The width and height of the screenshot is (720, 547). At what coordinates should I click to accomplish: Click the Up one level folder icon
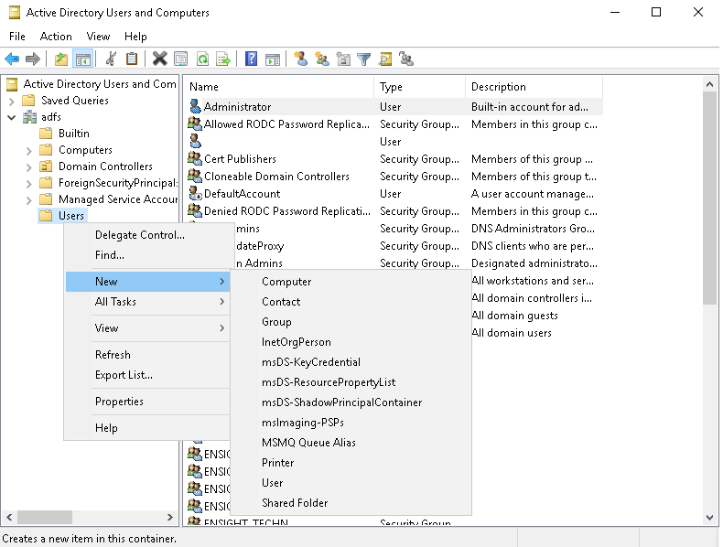click(62, 59)
